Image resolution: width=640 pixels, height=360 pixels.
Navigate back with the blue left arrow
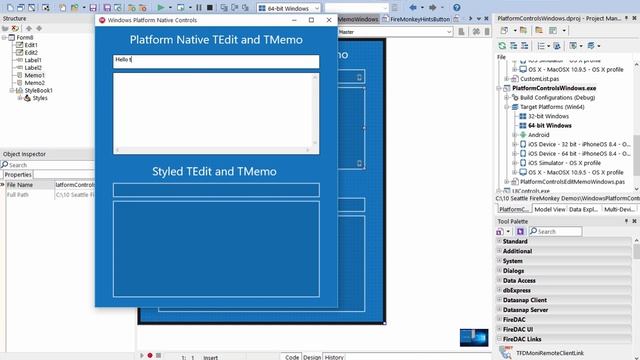coord(413,7)
